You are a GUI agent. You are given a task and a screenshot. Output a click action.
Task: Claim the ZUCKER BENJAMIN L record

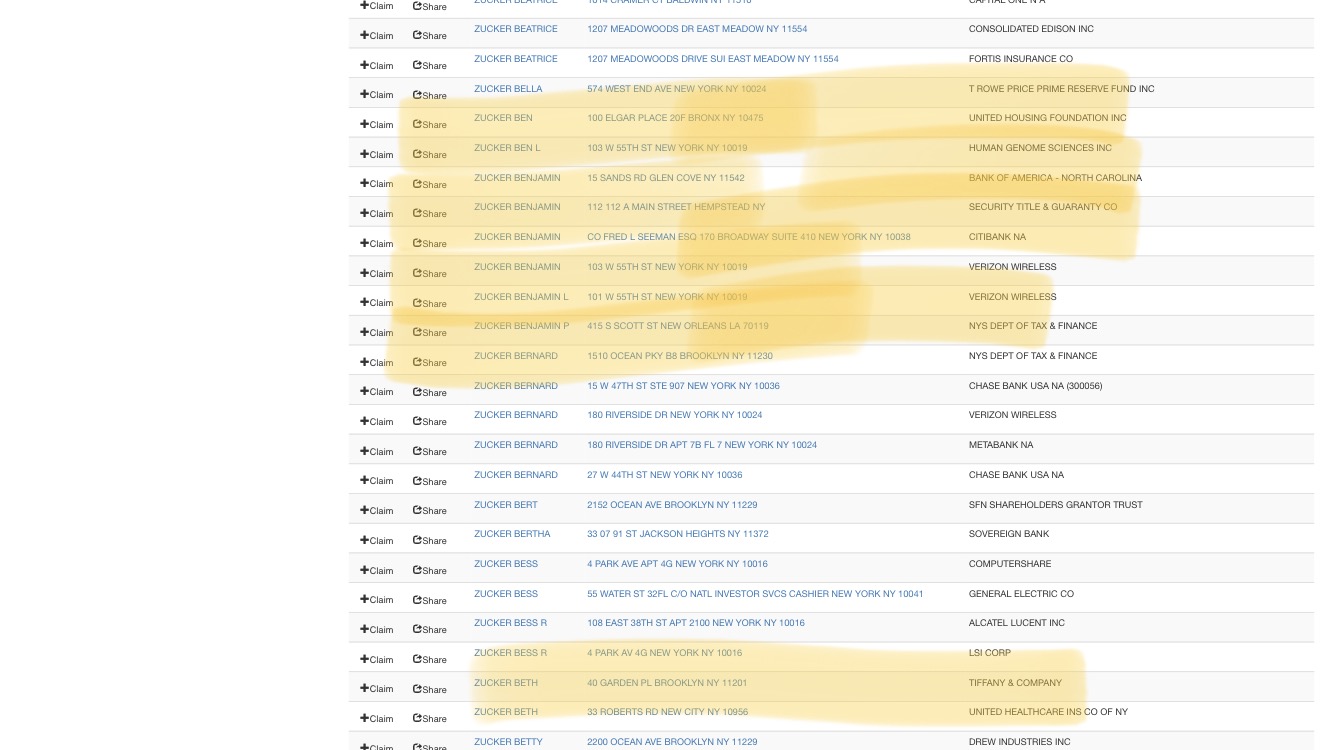click(x=377, y=302)
